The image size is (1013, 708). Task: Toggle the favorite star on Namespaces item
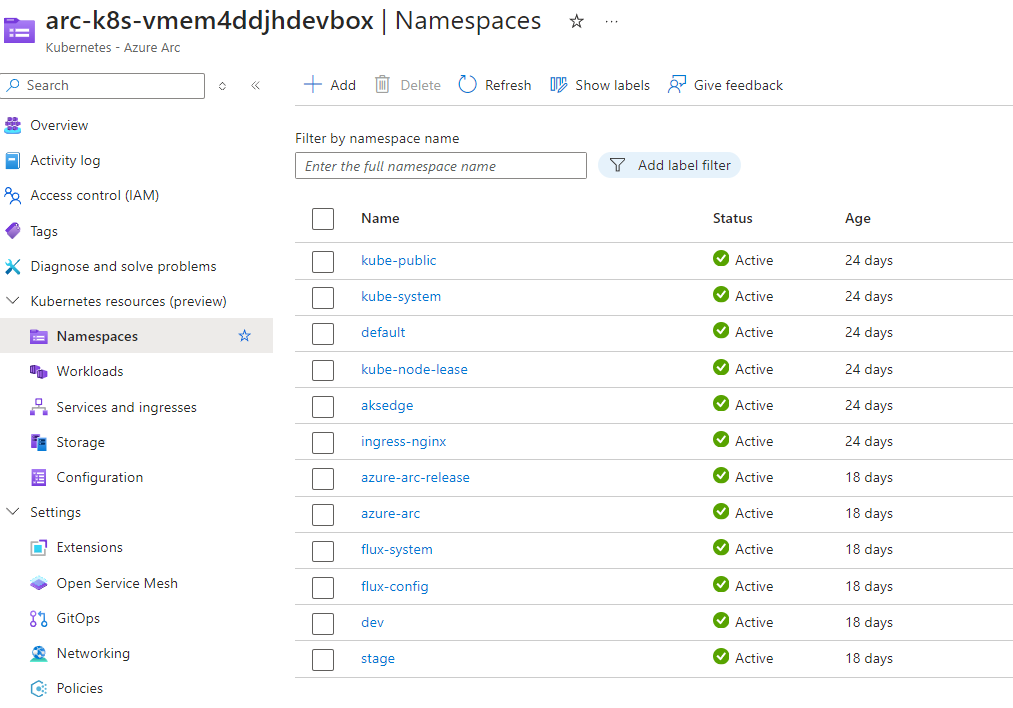pyautogui.click(x=245, y=336)
